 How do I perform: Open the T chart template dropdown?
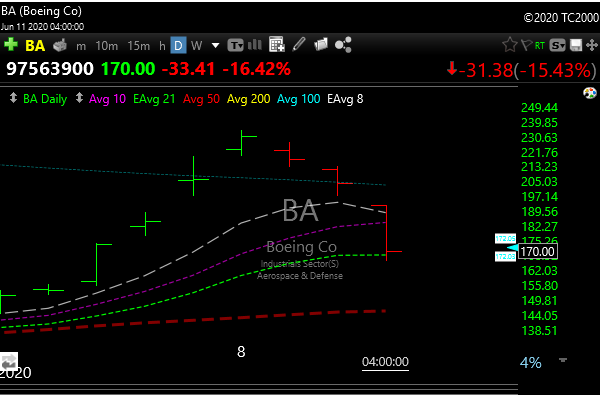tap(235, 45)
